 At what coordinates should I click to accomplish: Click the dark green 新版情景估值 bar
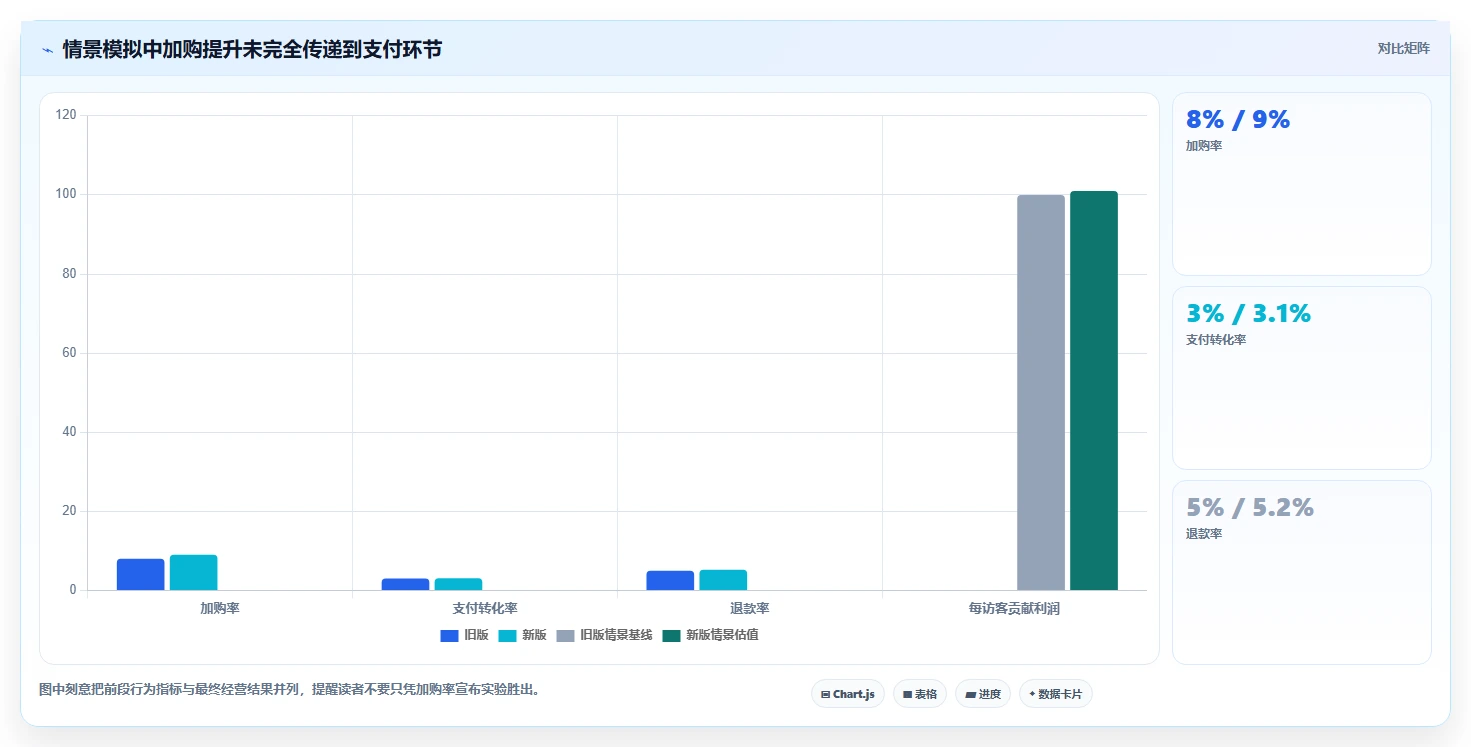coord(1094,391)
